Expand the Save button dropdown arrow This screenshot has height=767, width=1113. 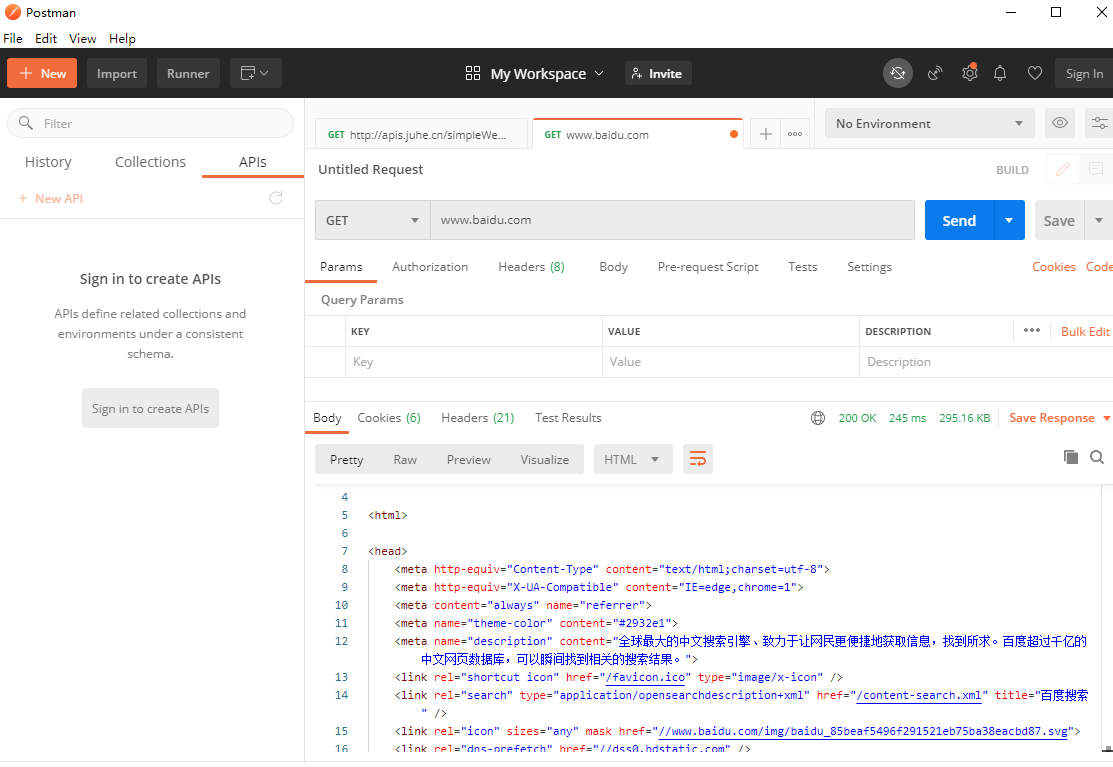coord(1099,220)
